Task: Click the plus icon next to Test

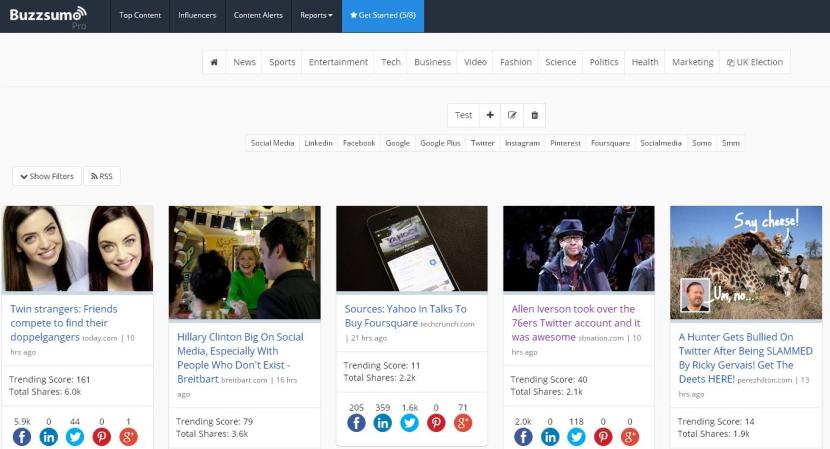Action: 490,115
